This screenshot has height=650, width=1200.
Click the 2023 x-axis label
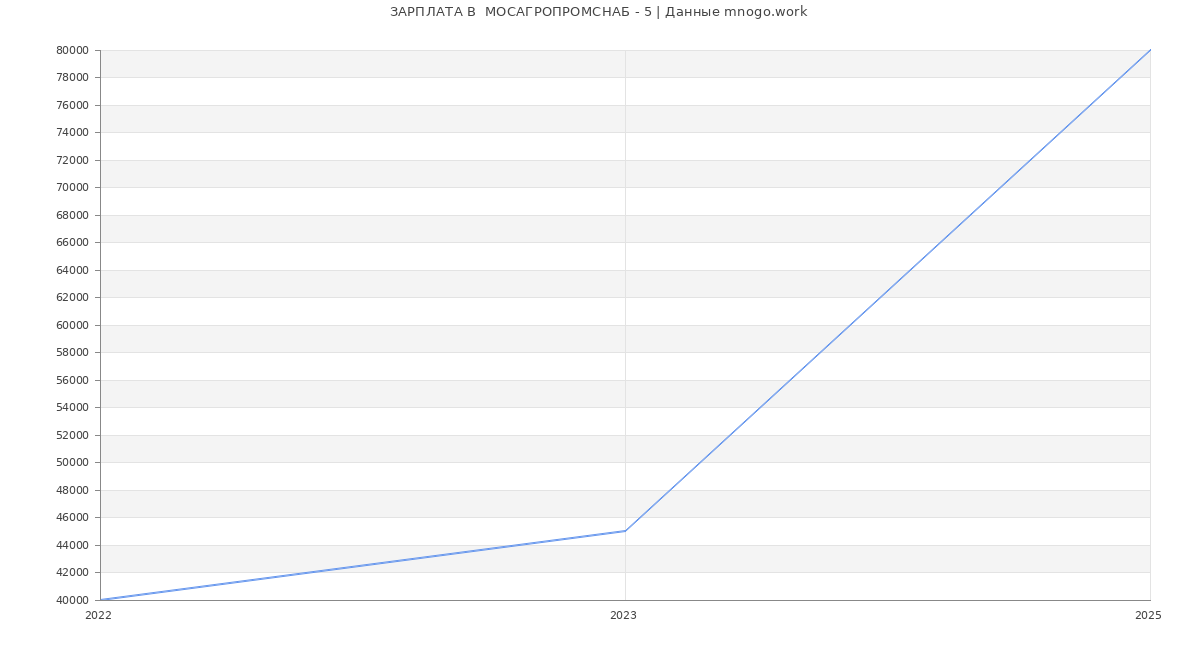point(623,615)
